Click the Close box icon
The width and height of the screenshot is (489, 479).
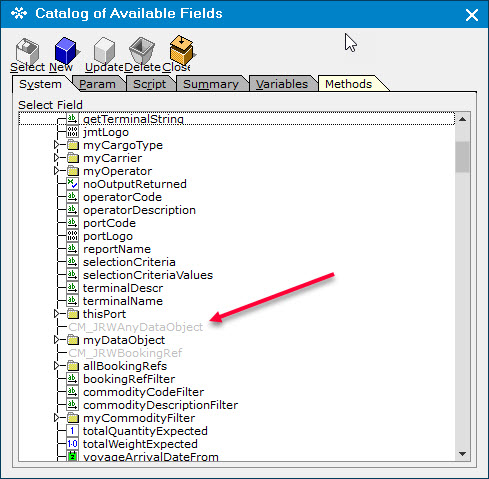tap(181, 49)
